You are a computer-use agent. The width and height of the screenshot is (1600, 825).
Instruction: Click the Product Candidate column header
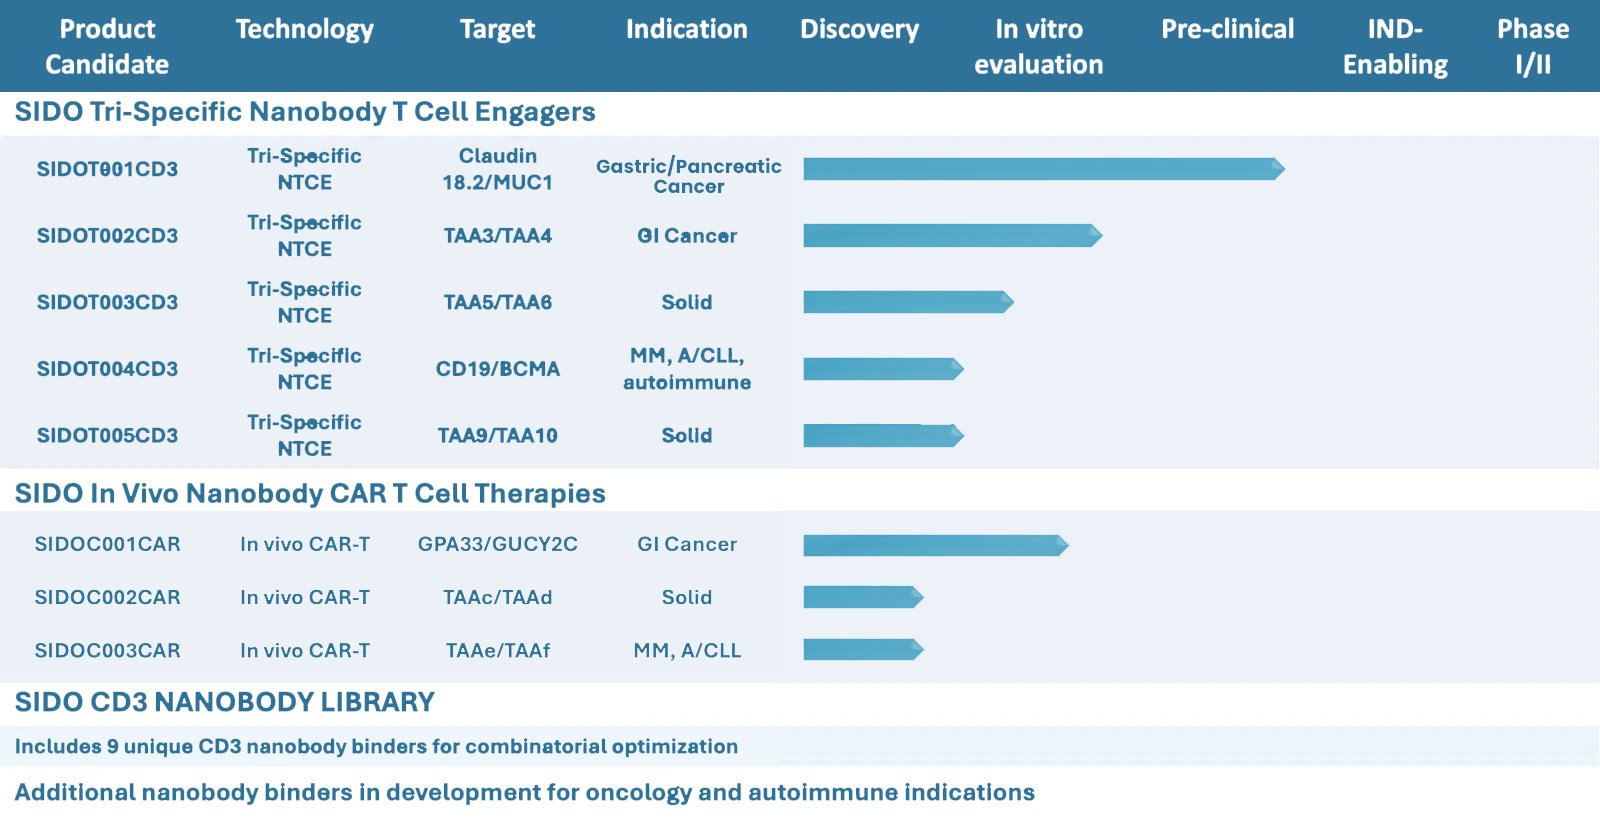pos(107,46)
